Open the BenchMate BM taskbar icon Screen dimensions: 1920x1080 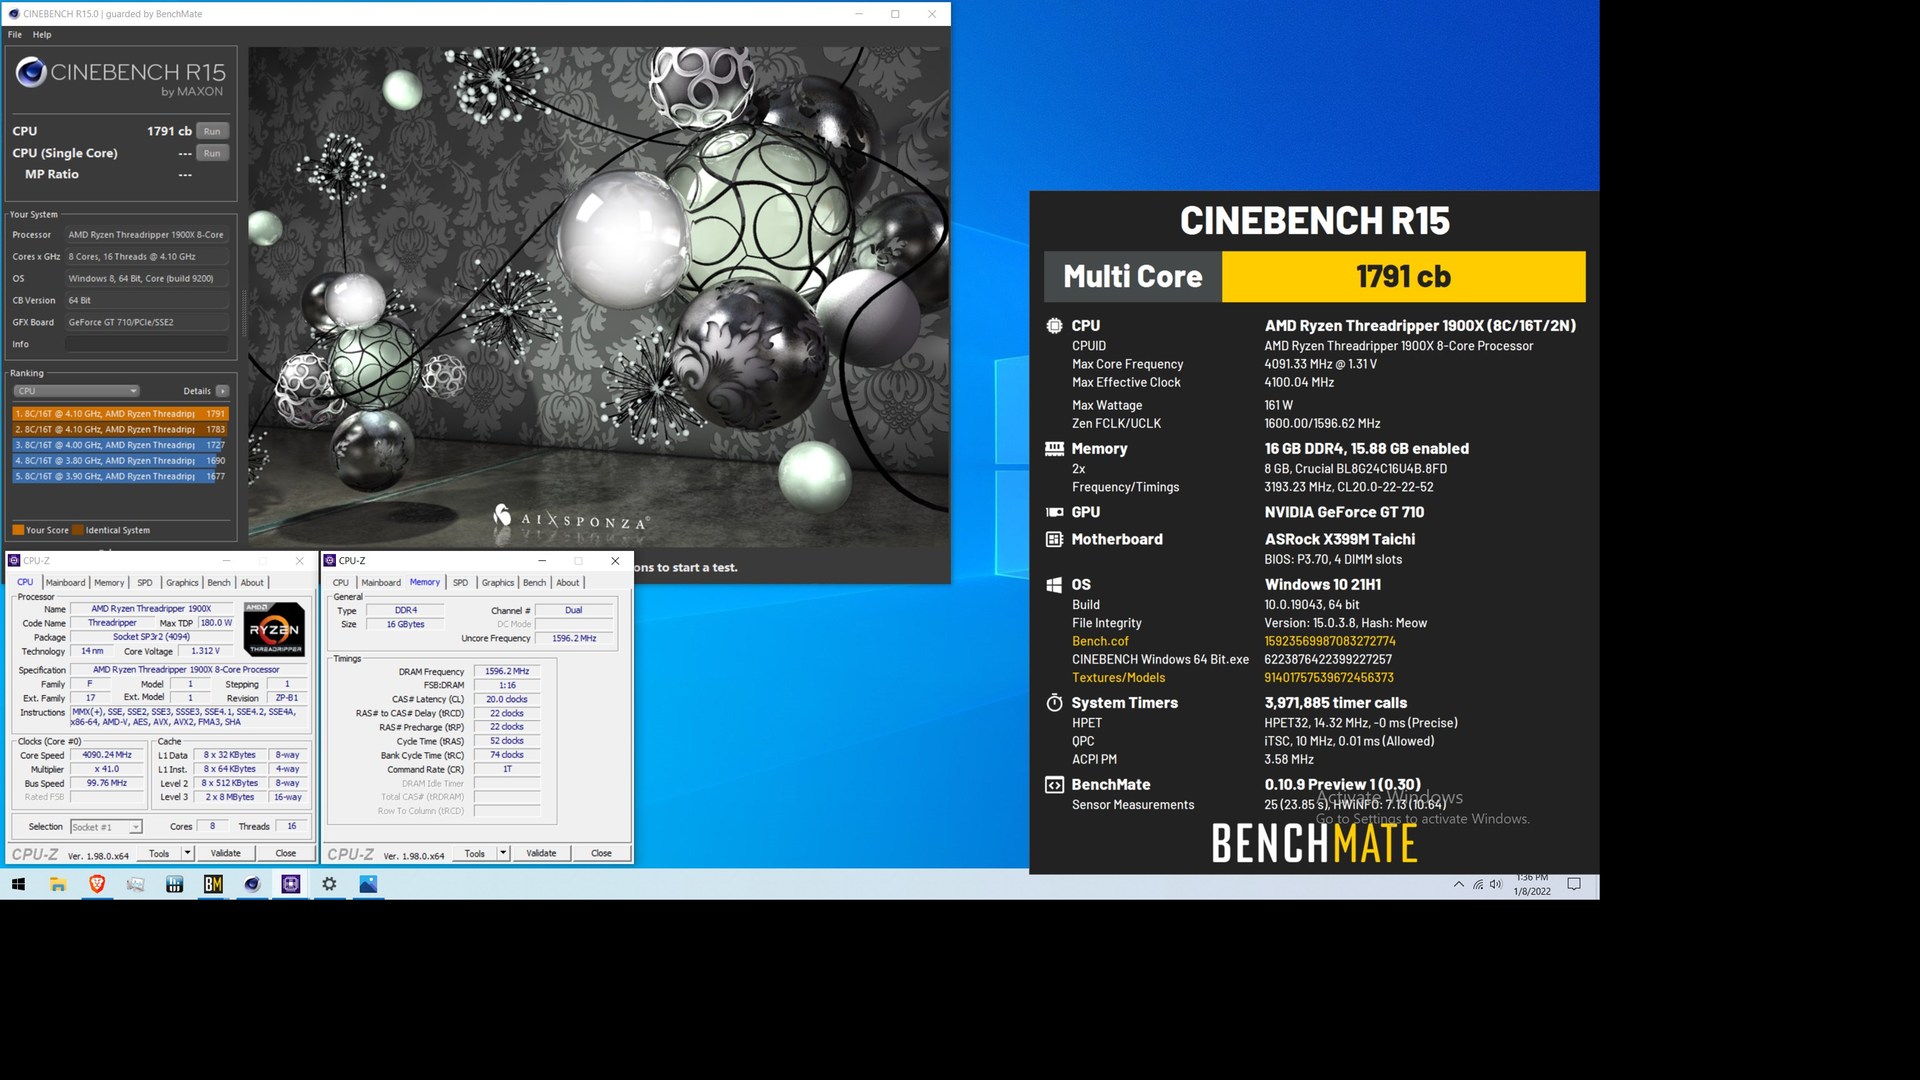213,884
